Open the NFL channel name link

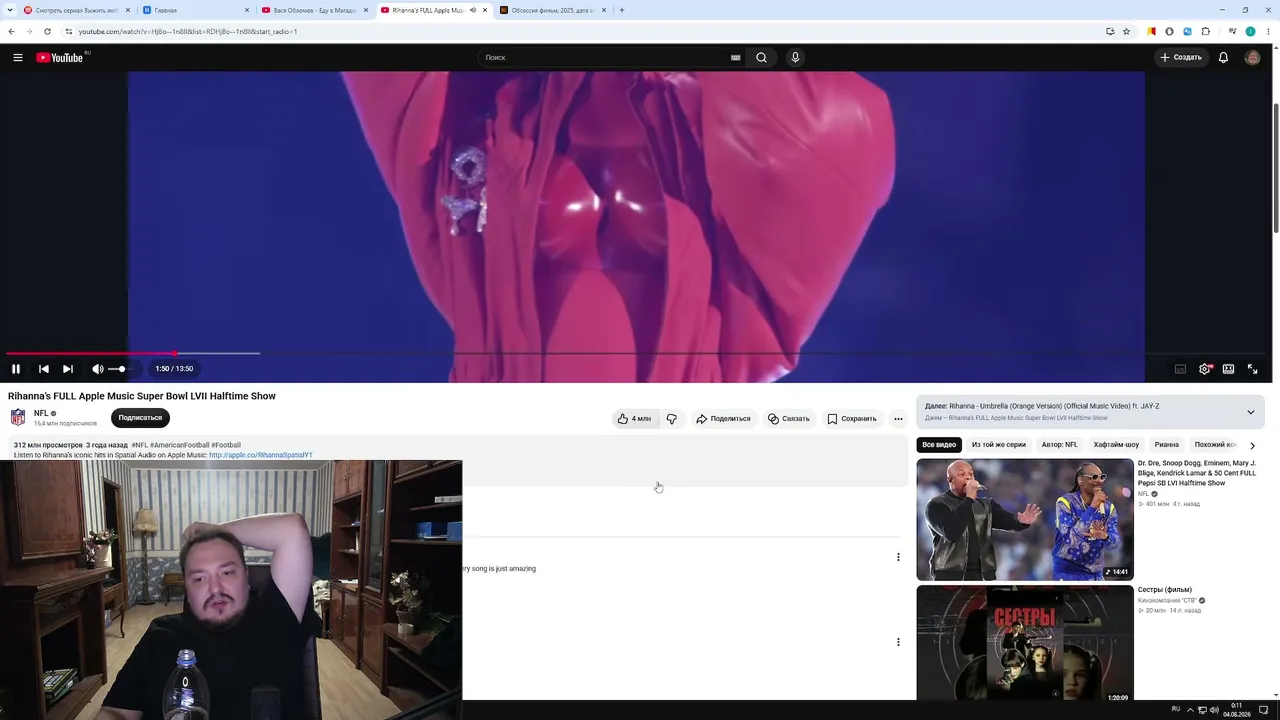point(41,413)
